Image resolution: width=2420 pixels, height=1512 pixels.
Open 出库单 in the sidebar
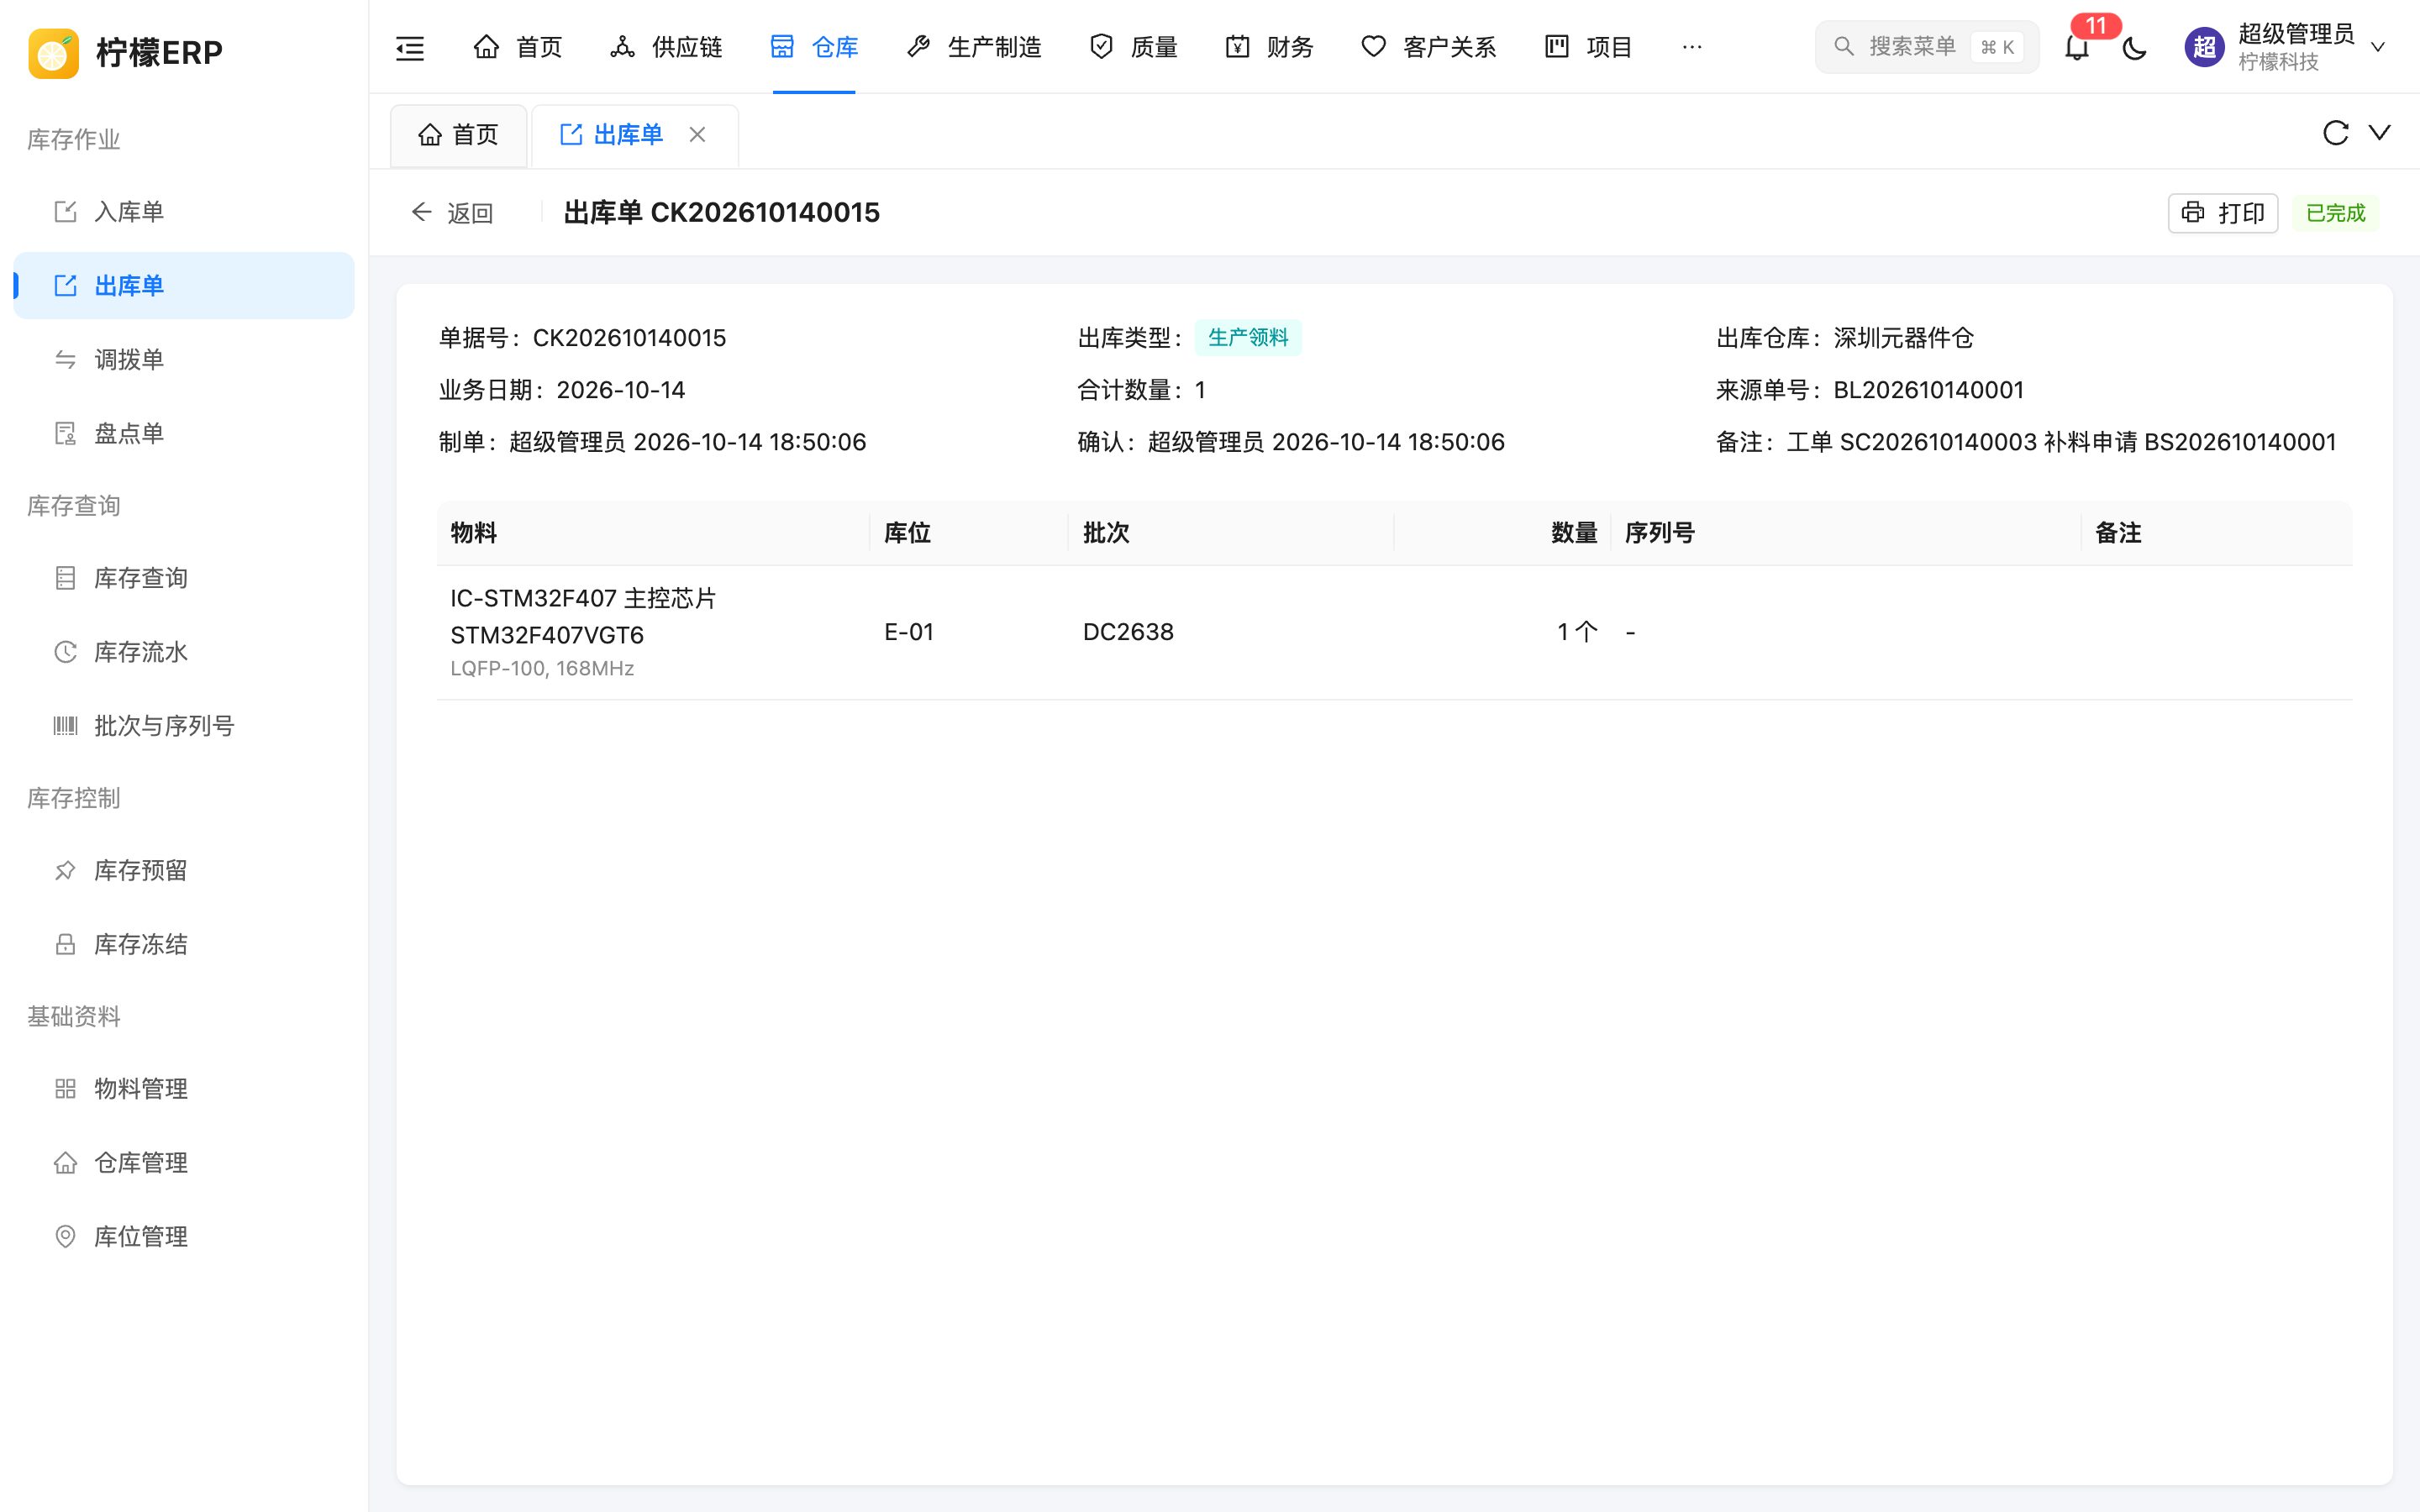[x=184, y=286]
